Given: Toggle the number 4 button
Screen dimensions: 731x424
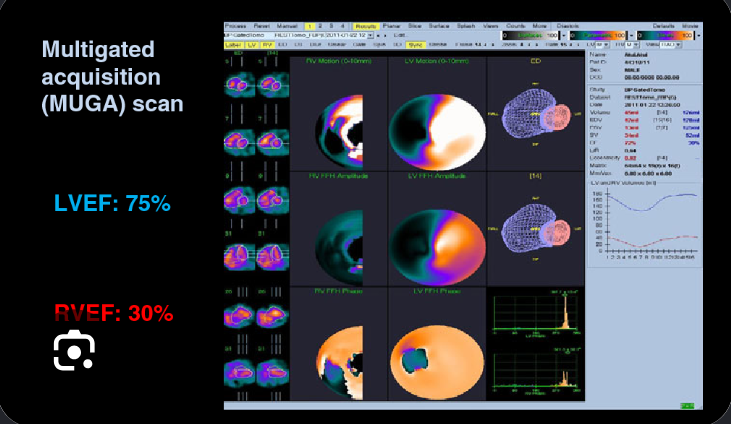Looking at the screenshot, I should coord(342,26).
